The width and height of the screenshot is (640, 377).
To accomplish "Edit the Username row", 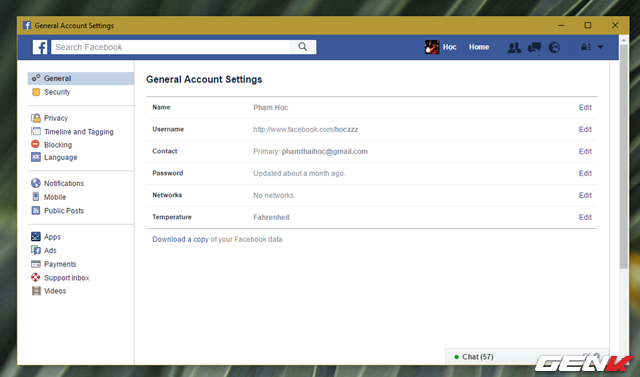I will [585, 129].
